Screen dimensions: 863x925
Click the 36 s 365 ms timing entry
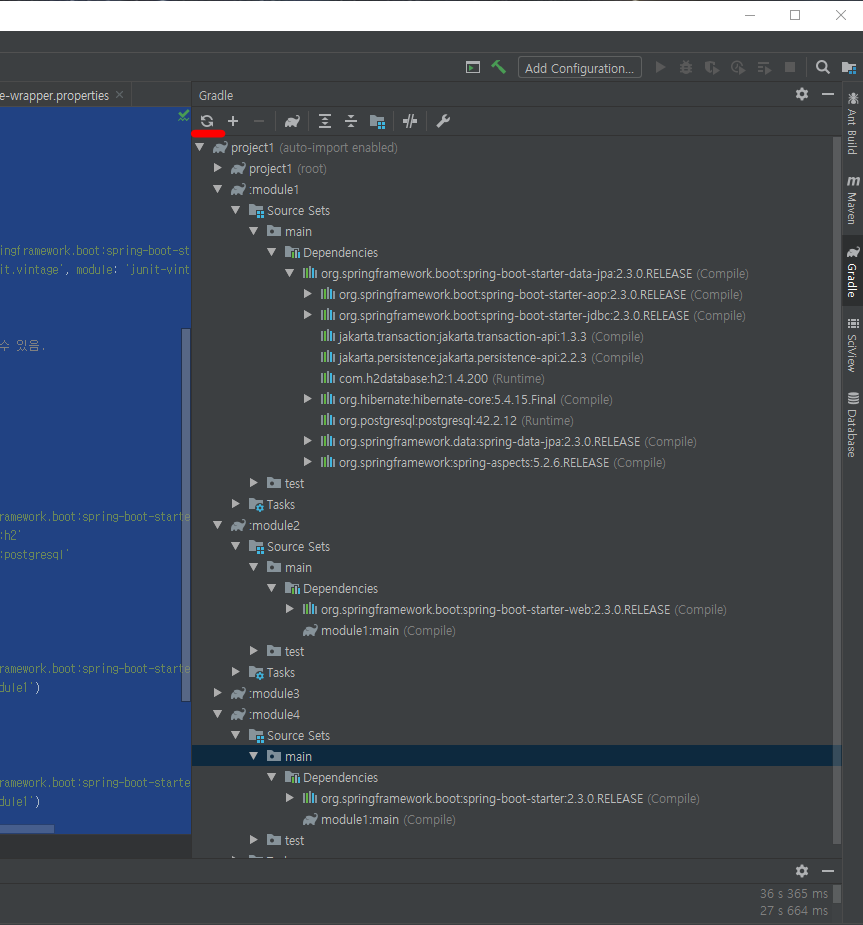[x=793, y=894]
